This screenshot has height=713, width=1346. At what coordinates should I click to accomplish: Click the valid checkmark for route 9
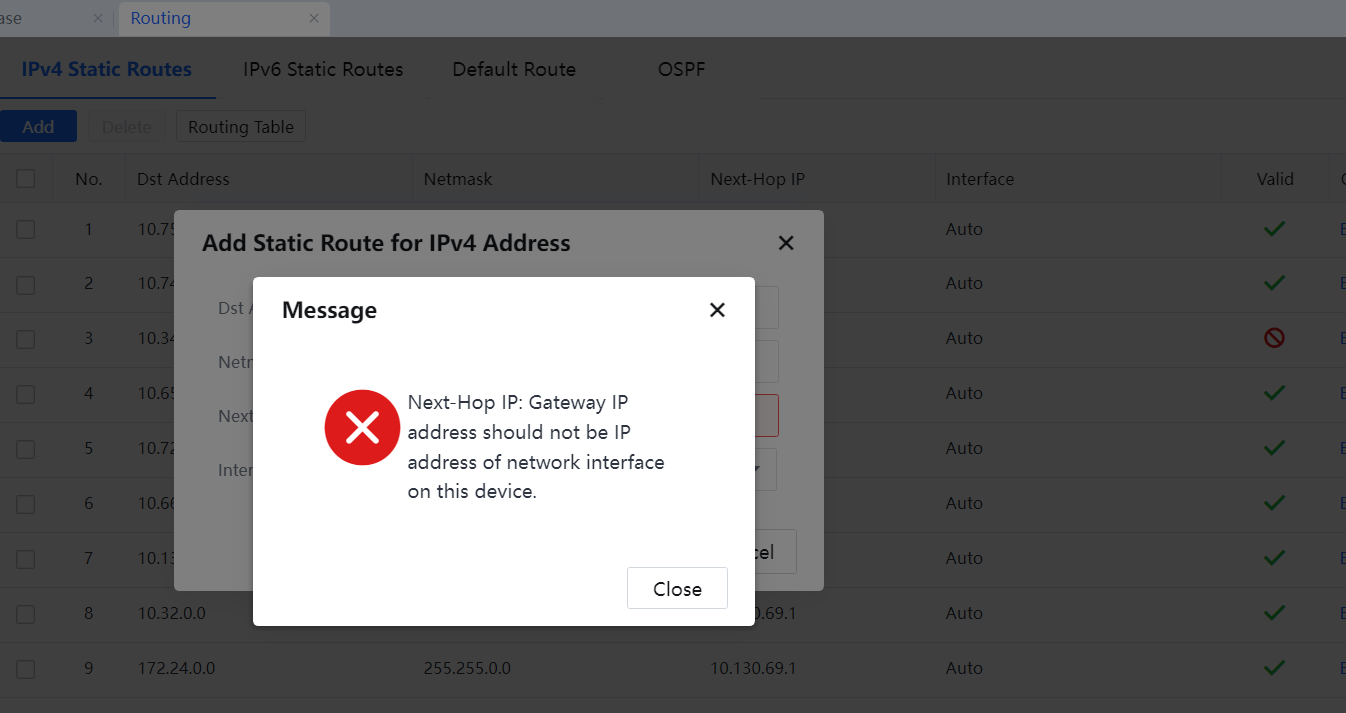1274,667
